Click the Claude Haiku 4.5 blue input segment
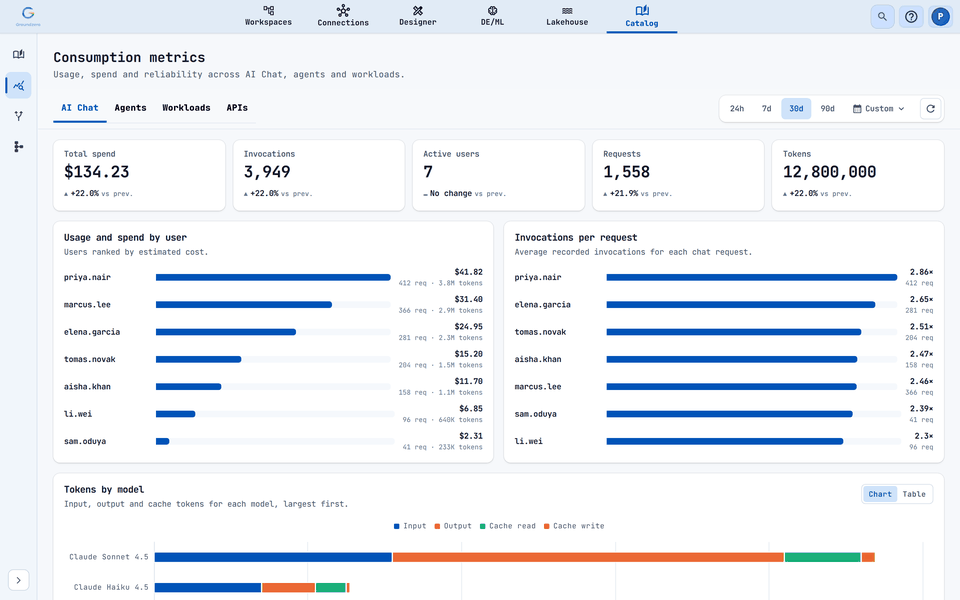Image resolution: width=960 pixels, height=600 pixels. [x=208, y=588]
